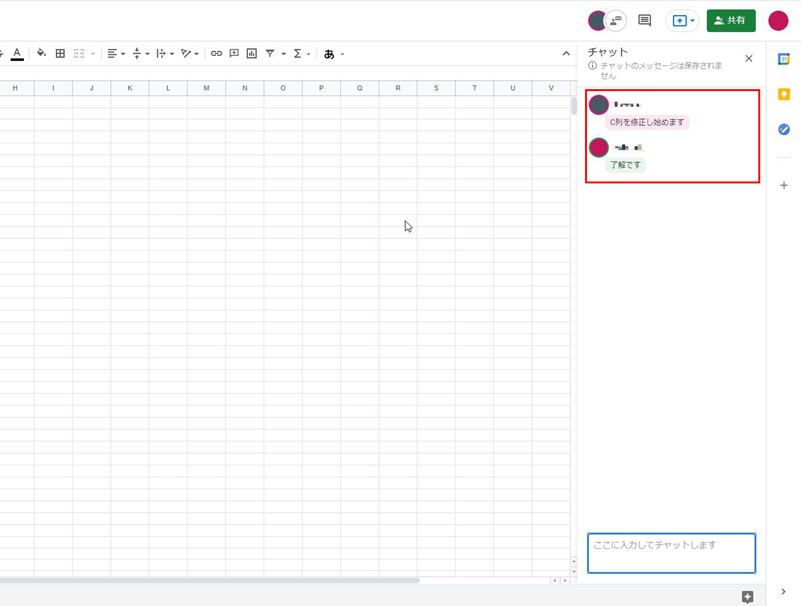801x606 pixels.
Task: Open Google Calendar in the side panel
Action: 784,59
